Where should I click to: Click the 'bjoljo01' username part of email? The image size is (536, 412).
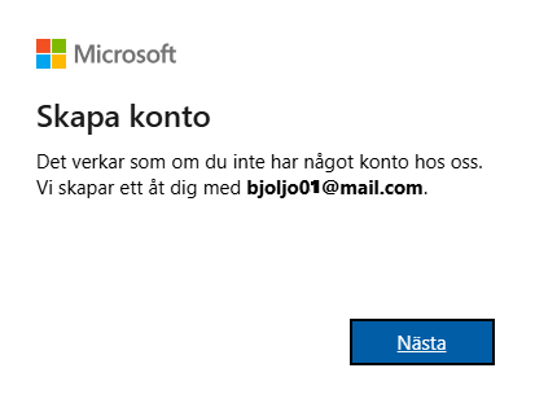[284, 188]
